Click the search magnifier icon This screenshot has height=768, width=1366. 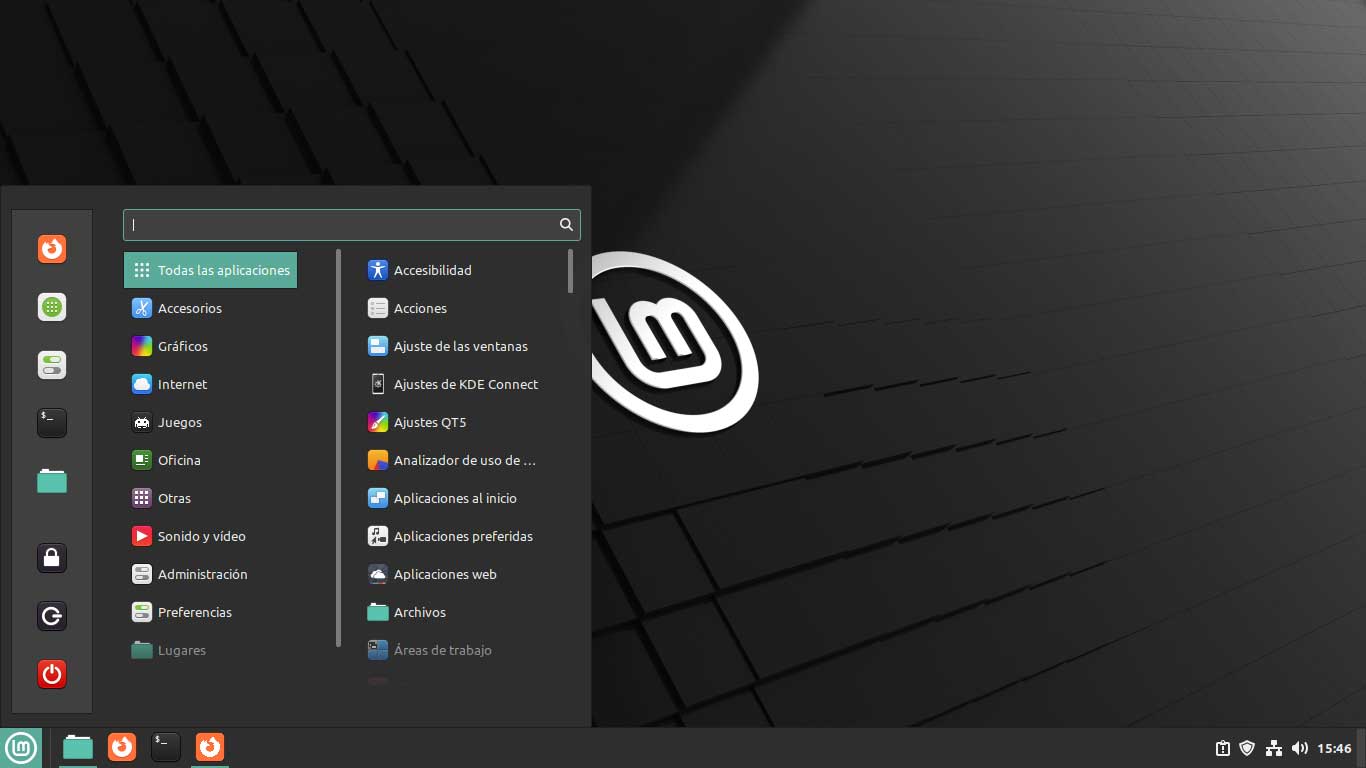[x=566, y=225]
